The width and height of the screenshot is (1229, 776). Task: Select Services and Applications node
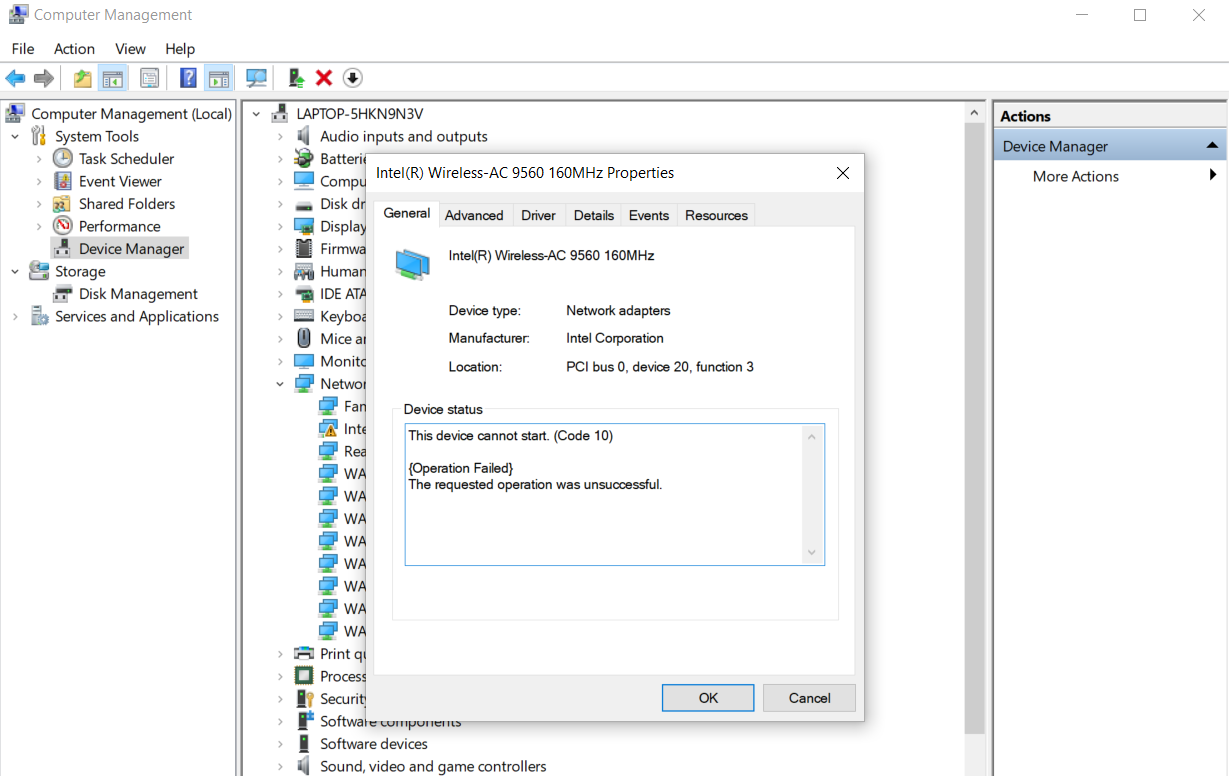click(136, 316)
